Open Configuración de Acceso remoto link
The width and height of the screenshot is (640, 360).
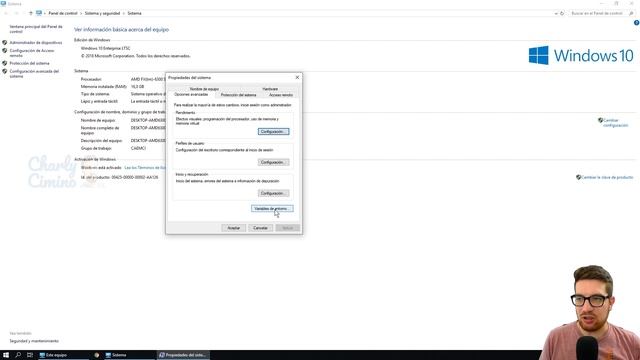pos(32,53)
